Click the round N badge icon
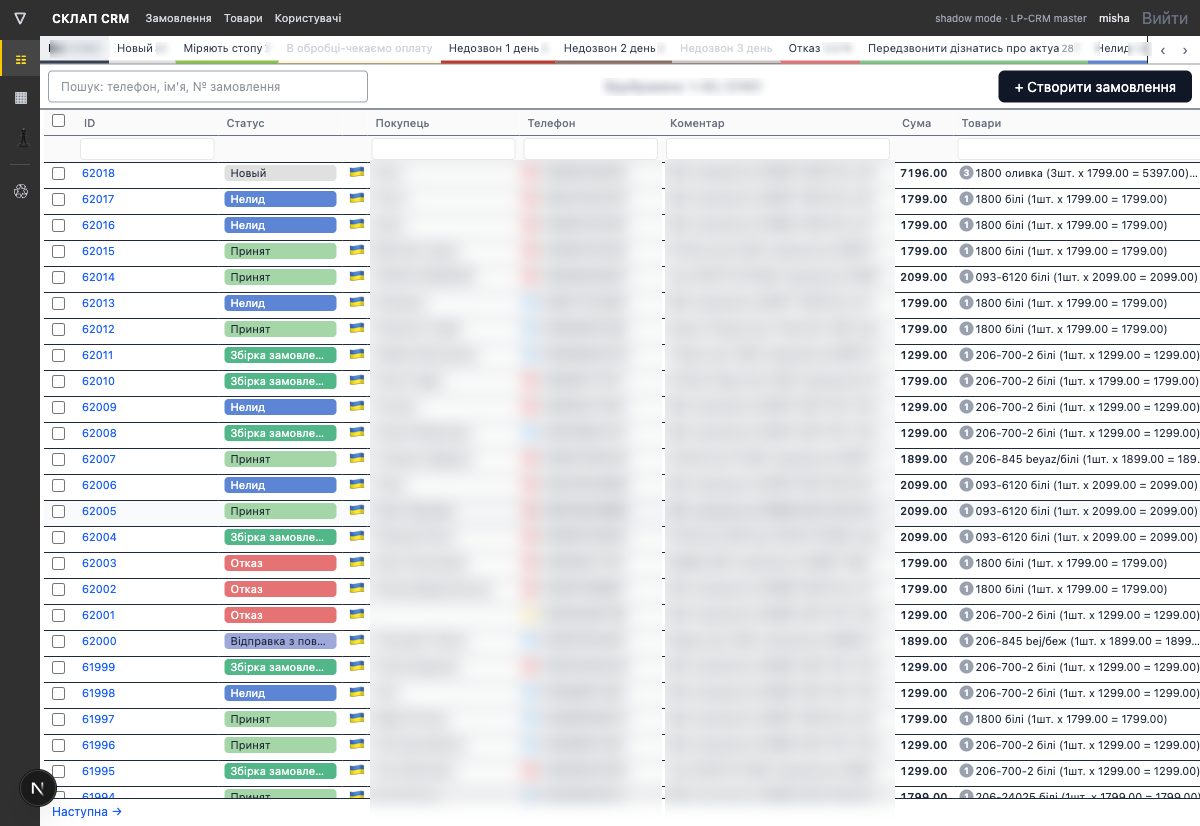This screenshot has width=1200, height=826. (x=38, y=788)
